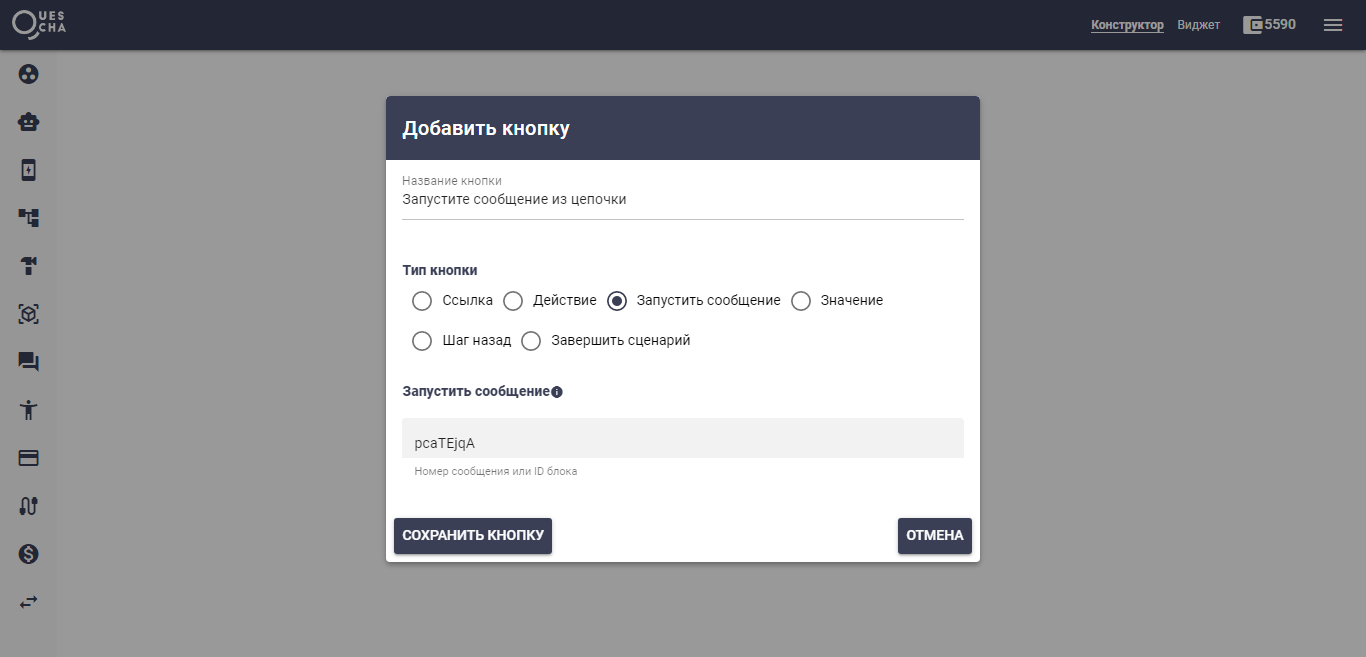The width and height of the screenshot is (1366, 657).
Task: Click the wallet balance 5590 icon
Action: pyautogui.click(x=1252, y=25)
